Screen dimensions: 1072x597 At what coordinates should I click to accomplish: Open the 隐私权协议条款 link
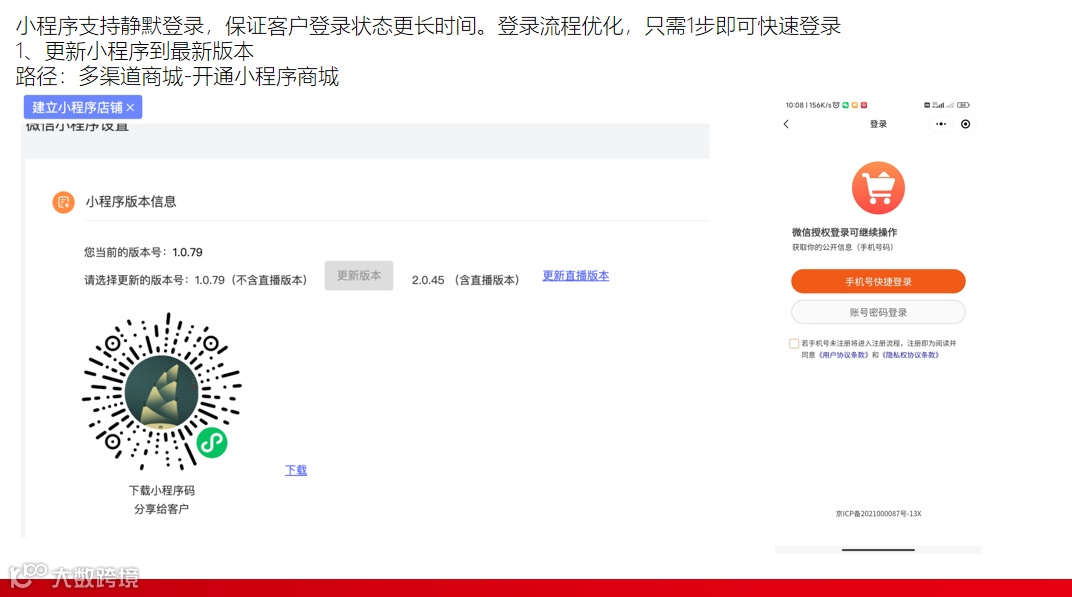pos(910,355)
